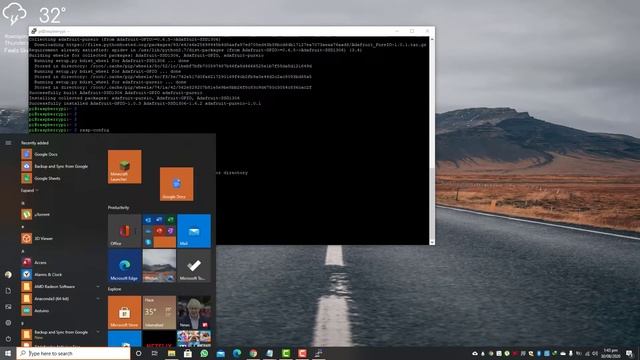Select the Explore group header
This screenshot has height=360, width=640.
[114, 289]
